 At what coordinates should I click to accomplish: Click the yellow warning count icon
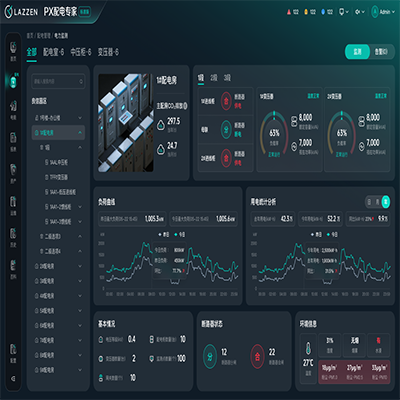[x=306, y=12]
